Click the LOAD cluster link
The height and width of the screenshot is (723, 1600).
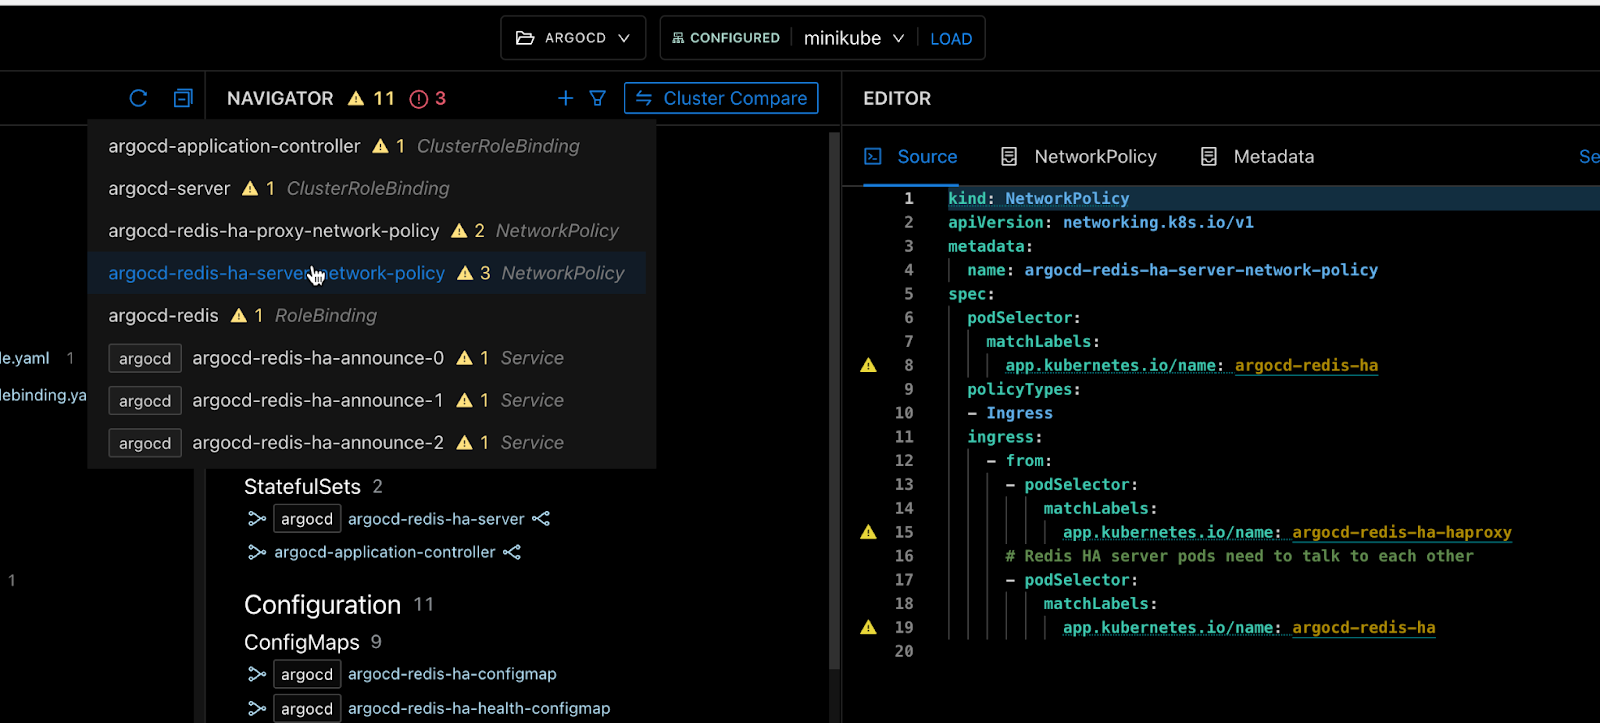point(951,39)
